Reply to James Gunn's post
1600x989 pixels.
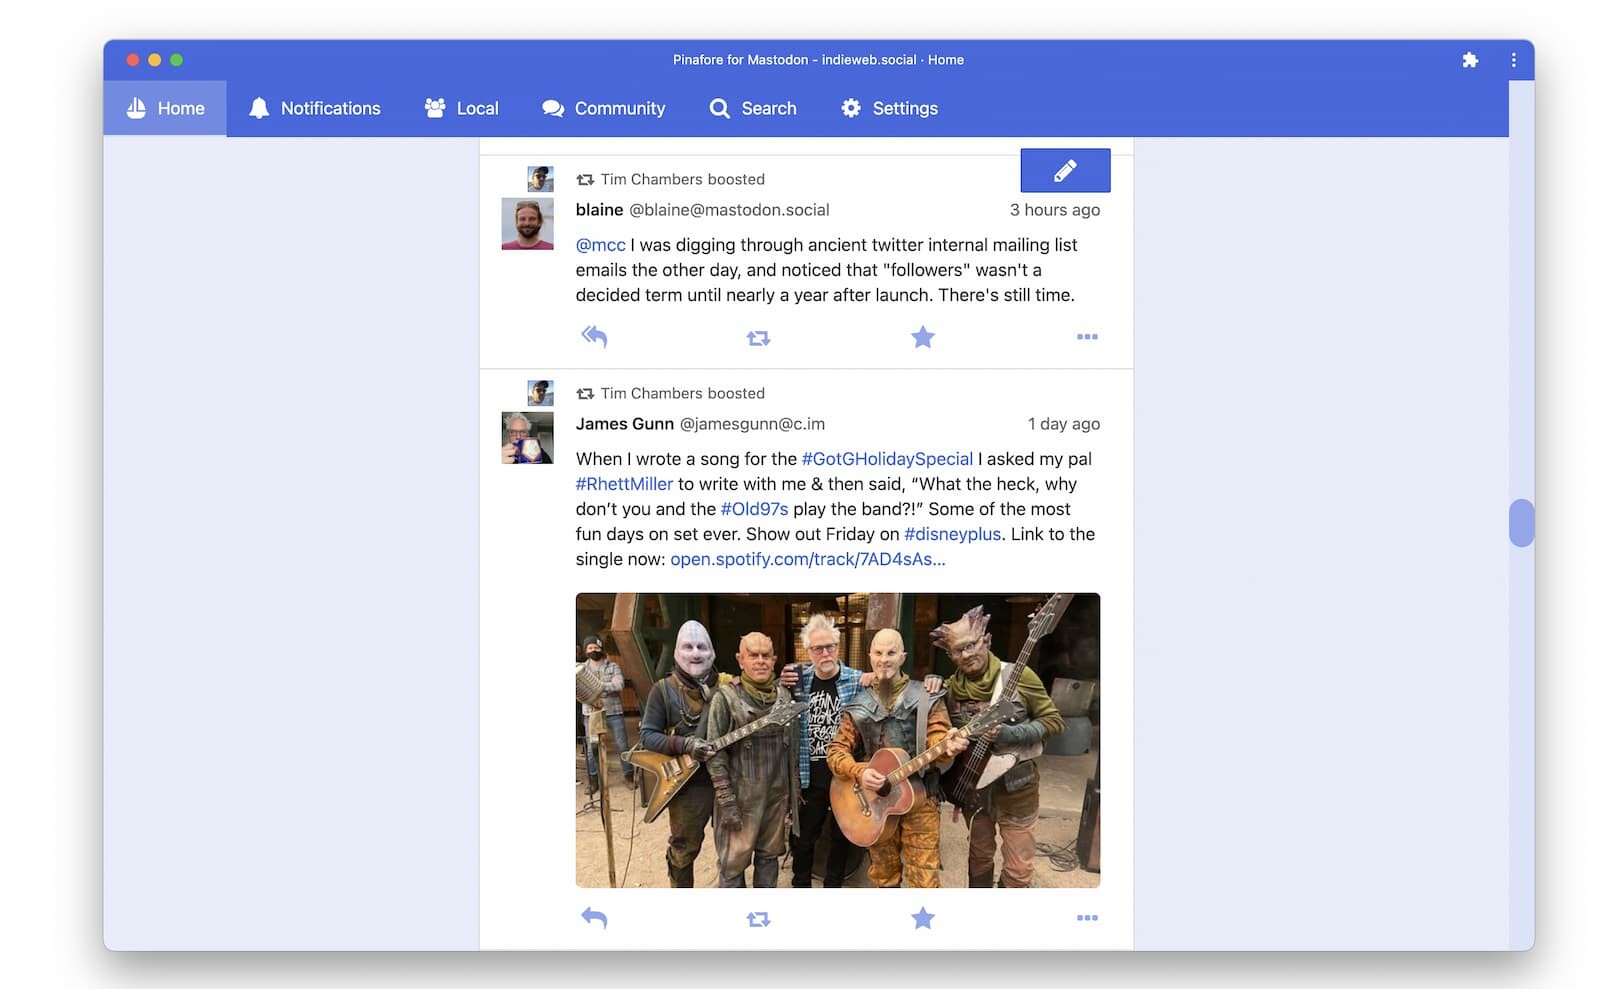point(594,918)
